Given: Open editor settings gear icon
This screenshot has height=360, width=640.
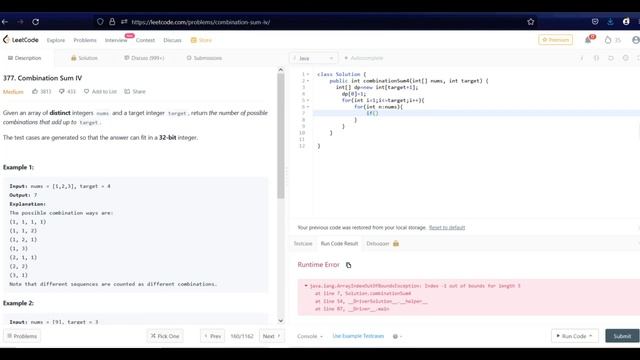Looking at the screenshot, I should point(626,58).
